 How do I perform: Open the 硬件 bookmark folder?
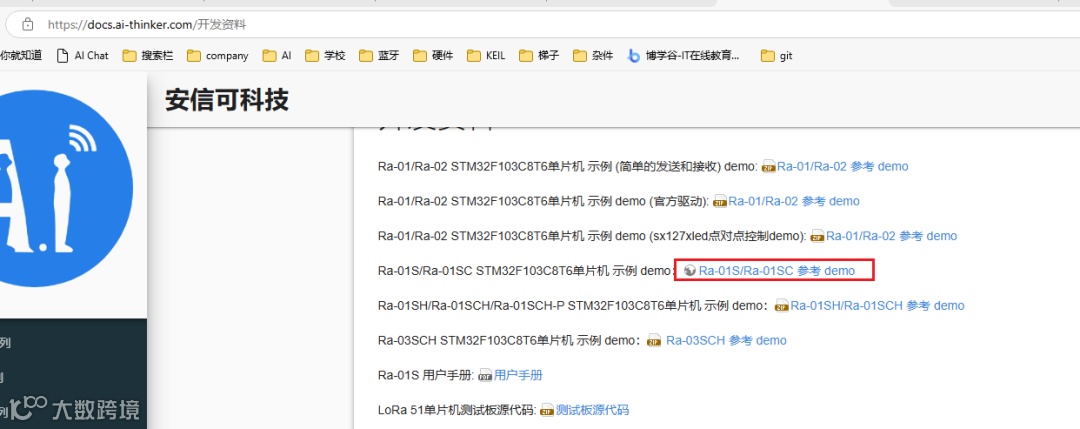(433, 56)
